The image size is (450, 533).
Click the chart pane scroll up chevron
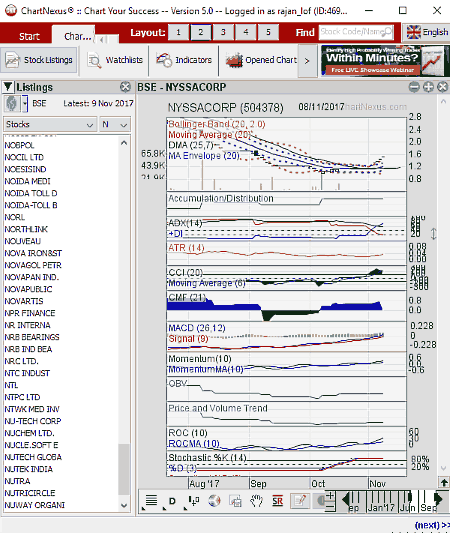coord(443,101)
